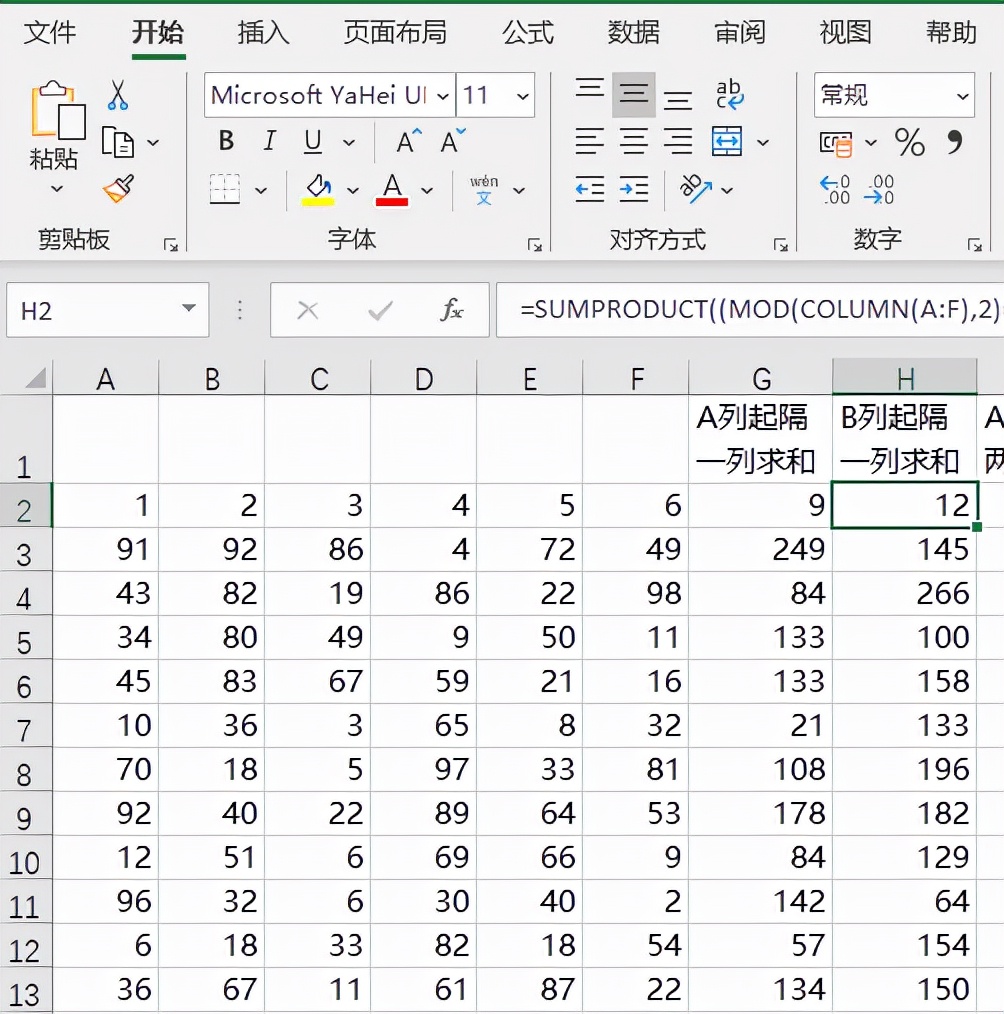Apply comma style

pos(955,141)
